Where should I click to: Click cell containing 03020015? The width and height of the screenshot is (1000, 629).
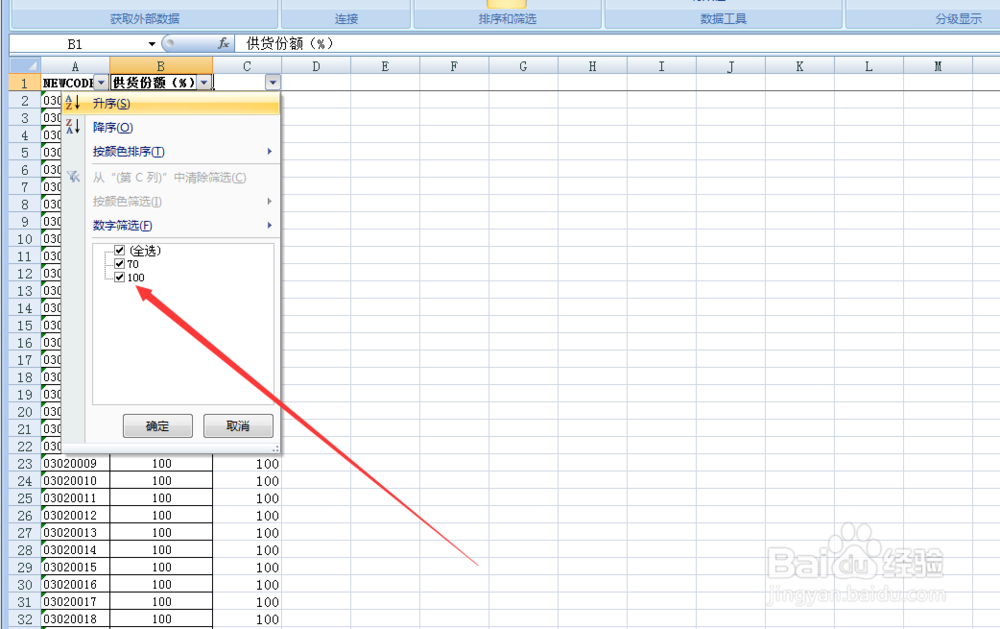[75, 567]
